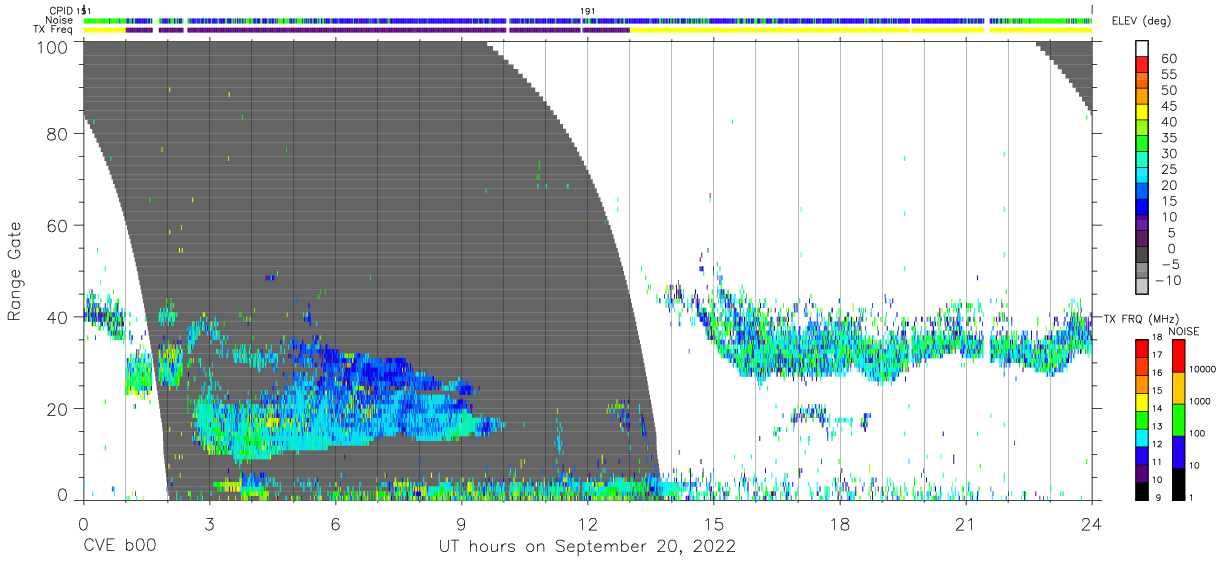Click the '191' CPID marker label
The image size is (1228, 567).
(587, 11)
